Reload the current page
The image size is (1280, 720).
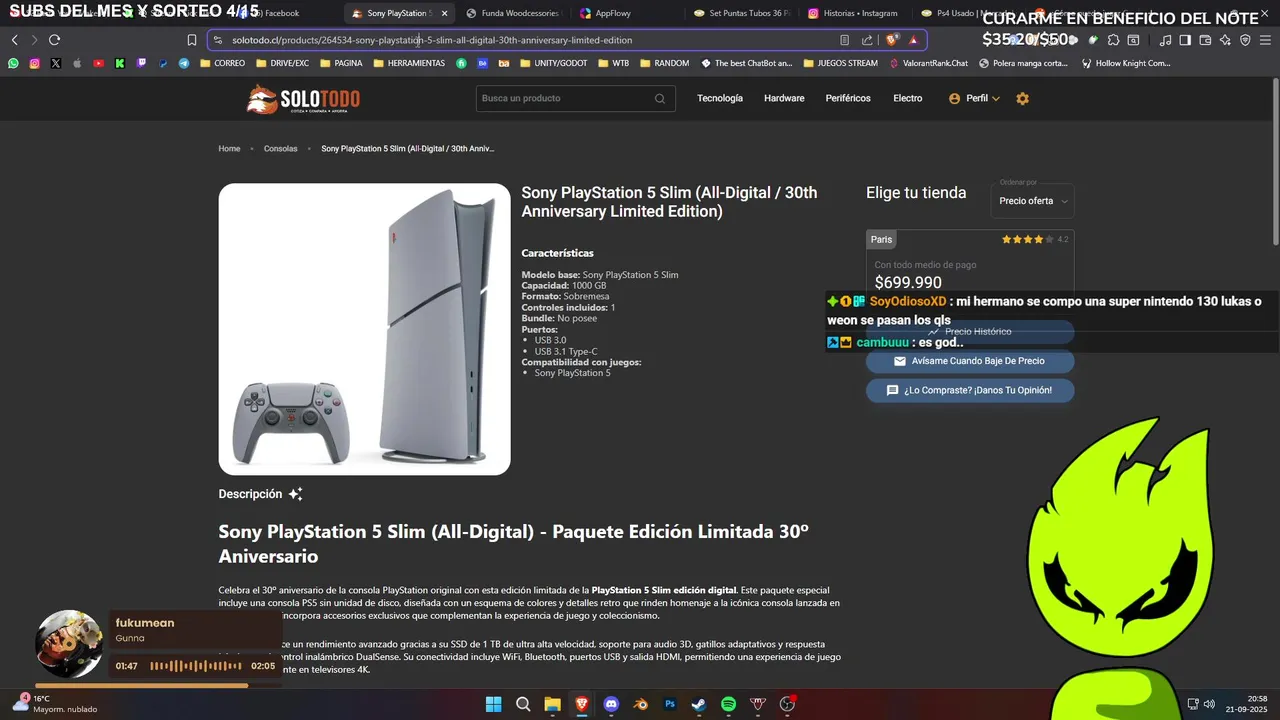coord(54,40)
